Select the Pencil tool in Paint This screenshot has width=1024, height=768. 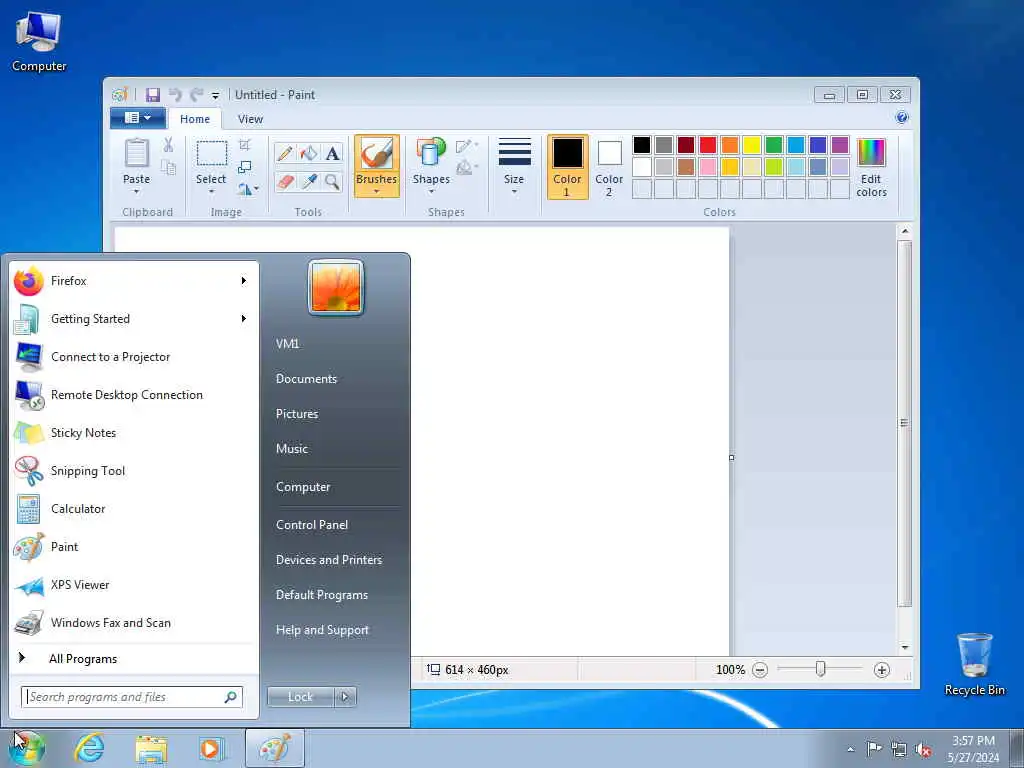point(285,153)
